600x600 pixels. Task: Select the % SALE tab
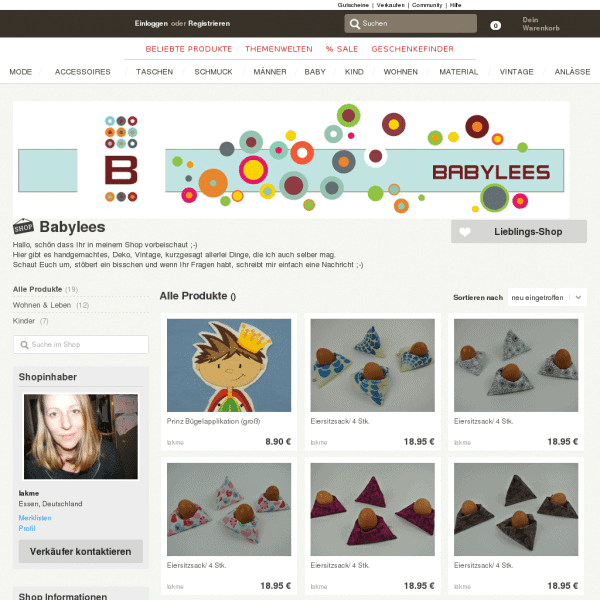click(342, 49)
